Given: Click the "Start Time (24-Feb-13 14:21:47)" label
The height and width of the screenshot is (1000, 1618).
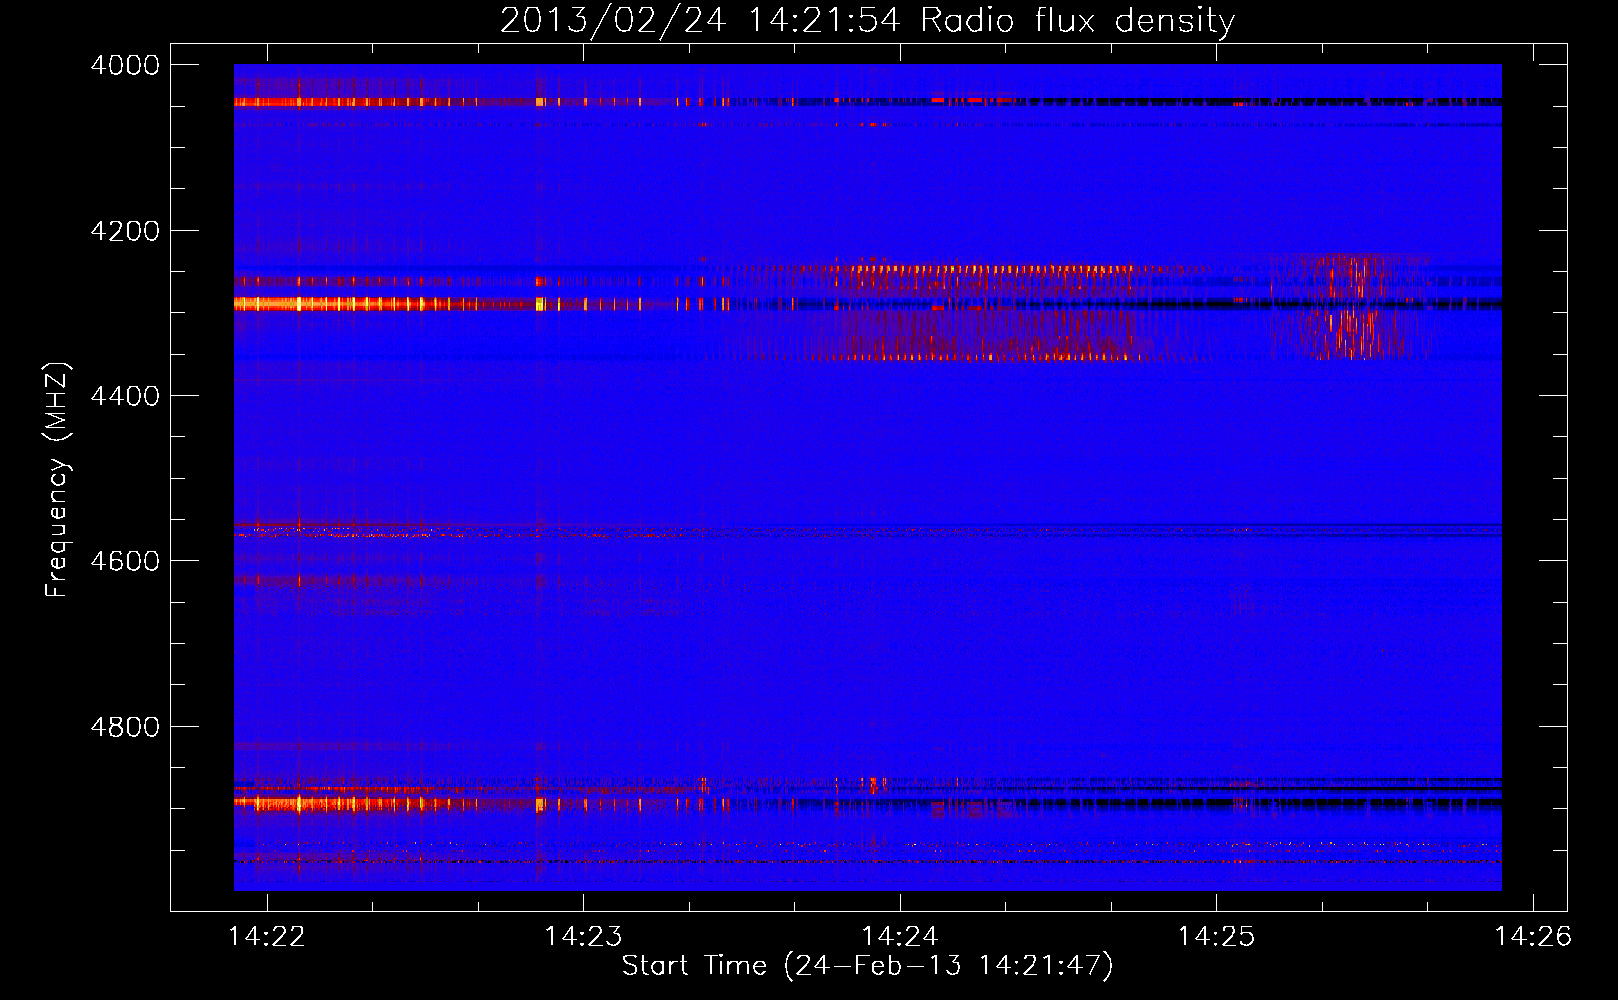Looking at the screenshot, I should coord(867,966).
